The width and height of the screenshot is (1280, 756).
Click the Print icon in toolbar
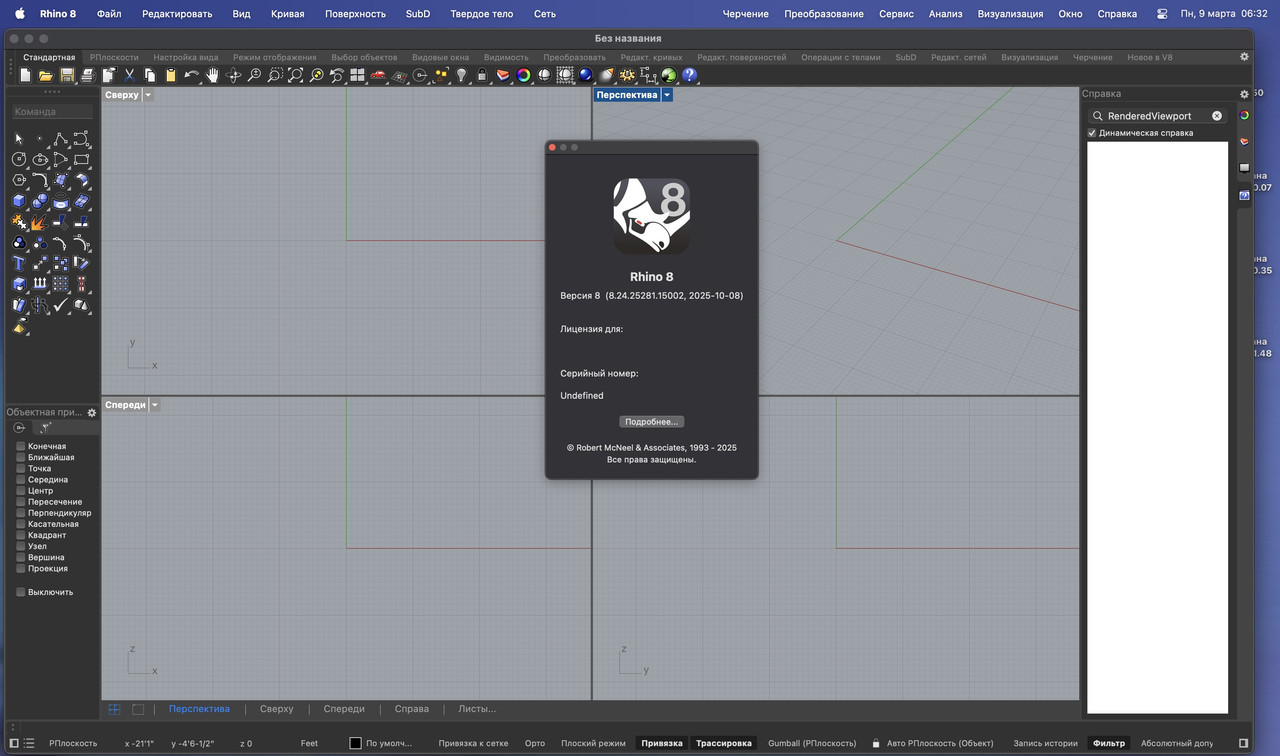pyautogui.click(x=88, y=75)
